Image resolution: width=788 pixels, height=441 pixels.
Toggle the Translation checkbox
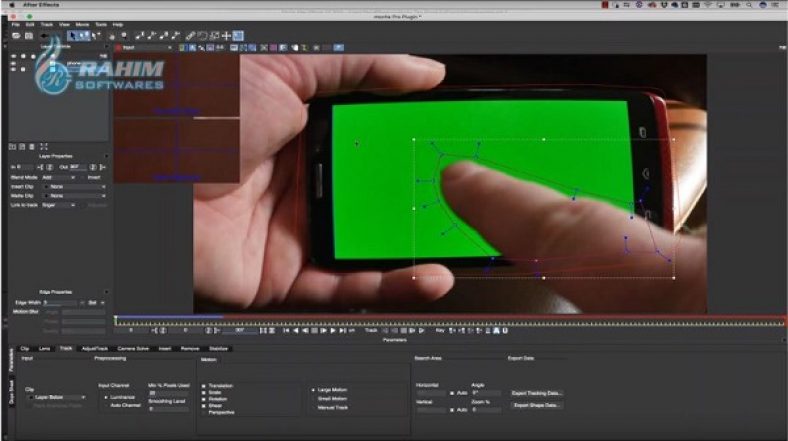(204, 386)
